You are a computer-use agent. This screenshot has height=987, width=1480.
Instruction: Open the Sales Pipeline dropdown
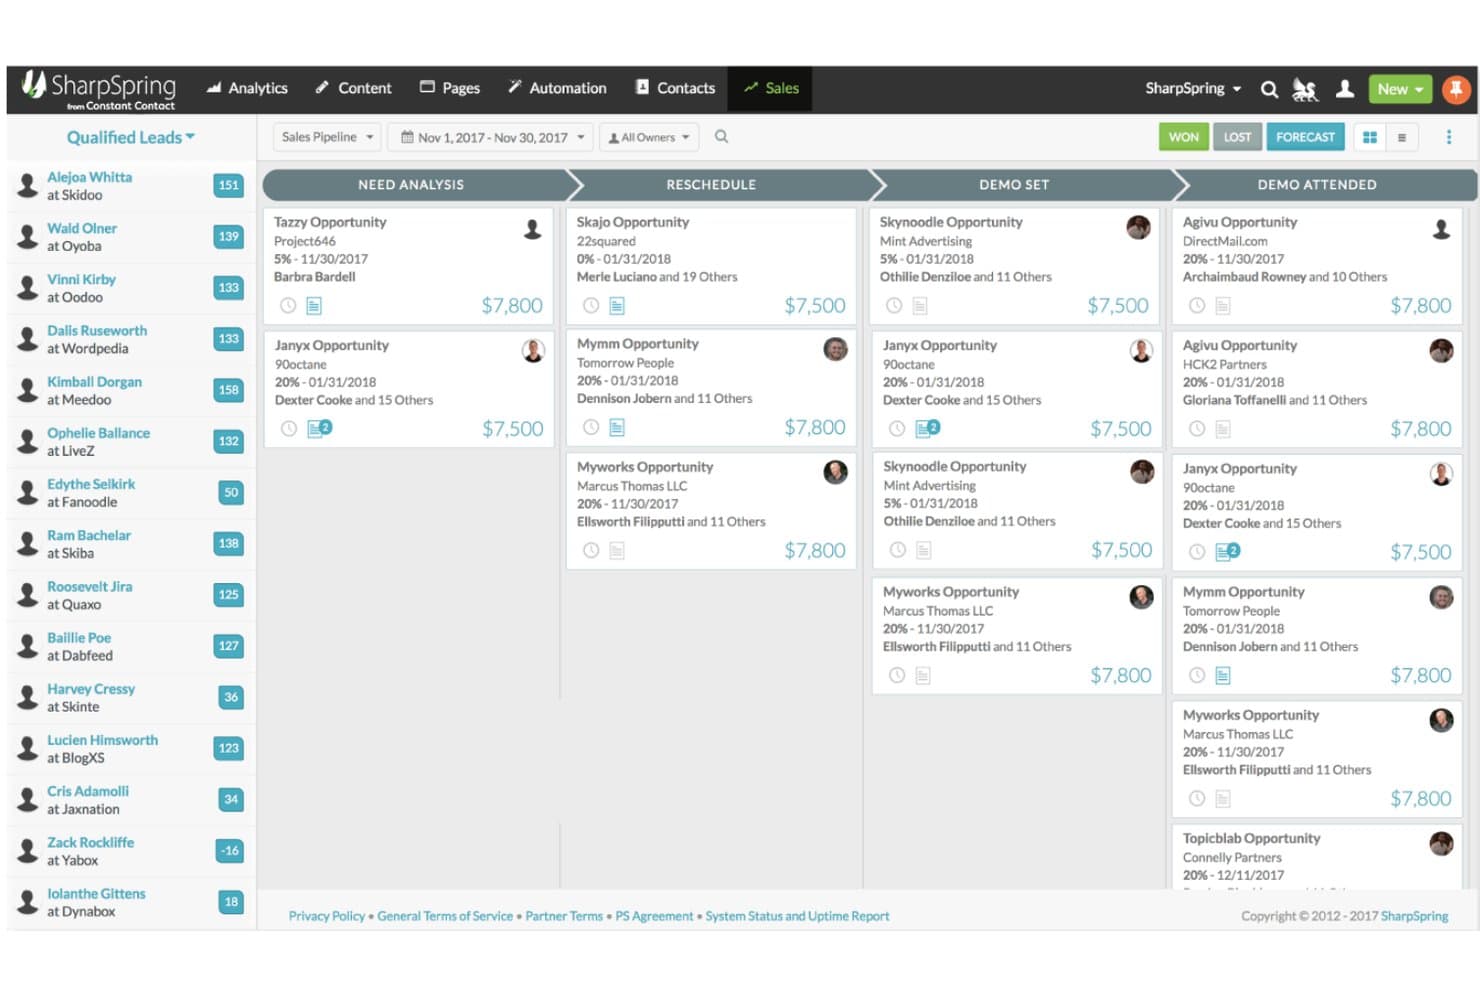[x=327, y=137]
